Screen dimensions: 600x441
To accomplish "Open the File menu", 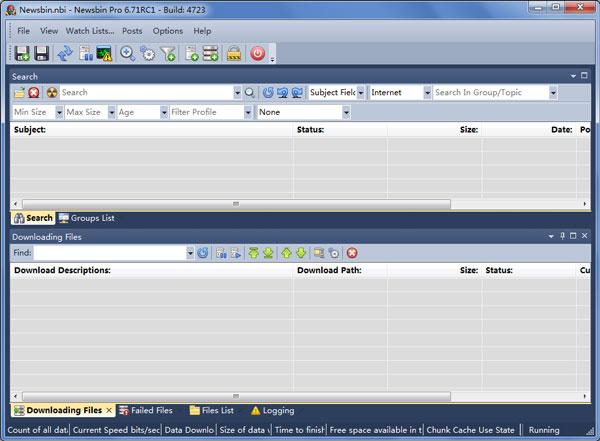I will point(23,31).
